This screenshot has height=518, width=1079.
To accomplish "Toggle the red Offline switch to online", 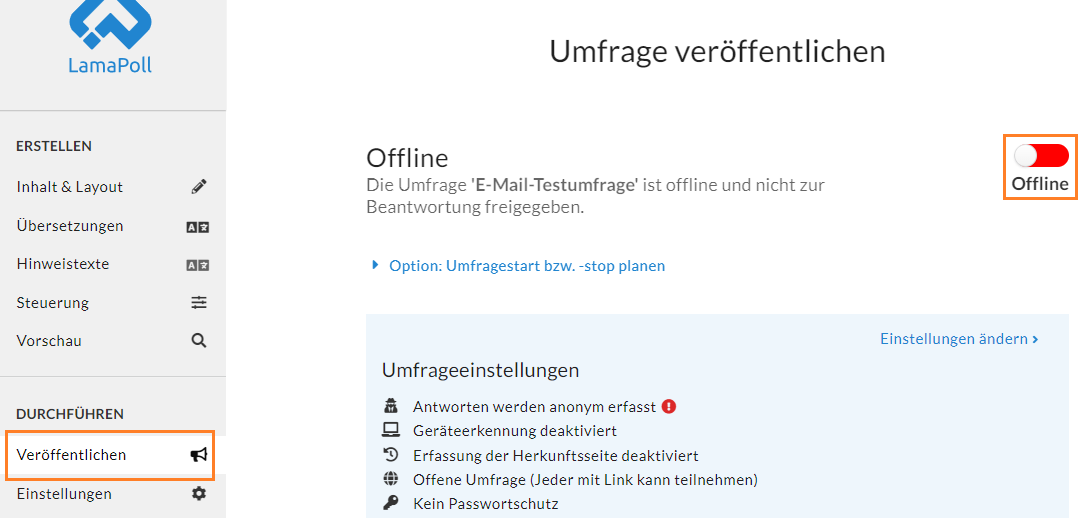I will [x=1041, y=156].
